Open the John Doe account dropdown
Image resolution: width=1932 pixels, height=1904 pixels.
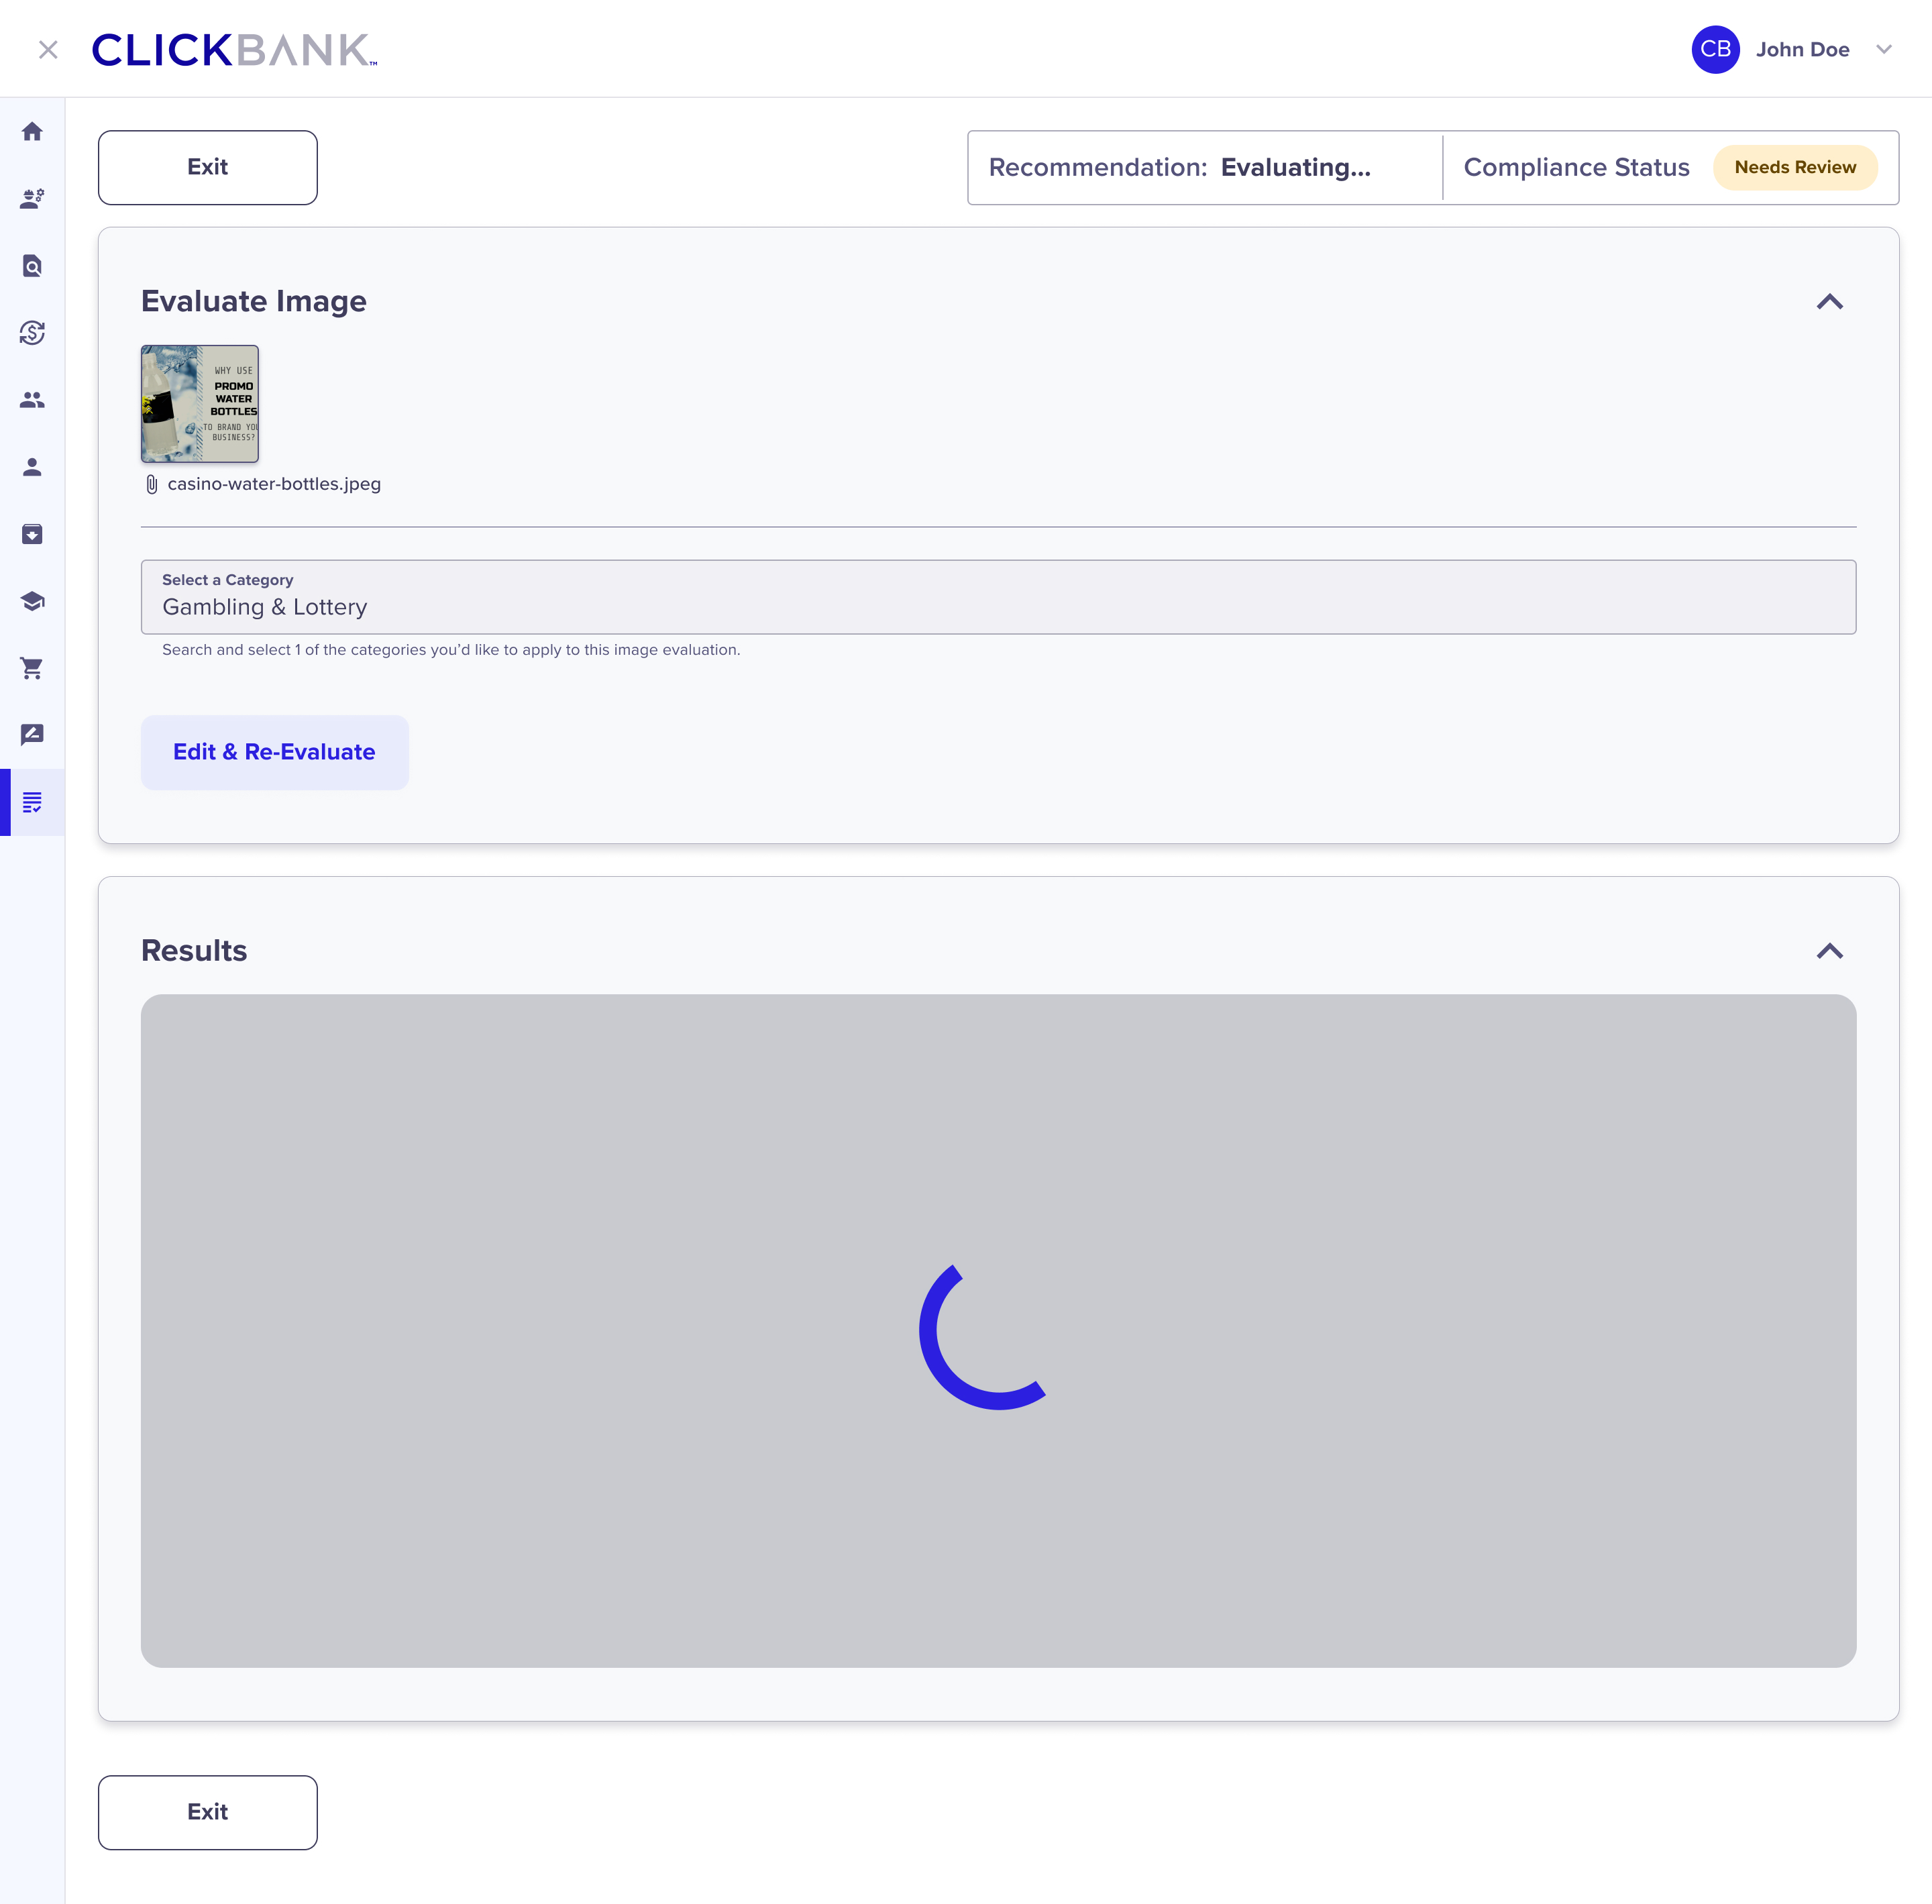point(1884,50)
